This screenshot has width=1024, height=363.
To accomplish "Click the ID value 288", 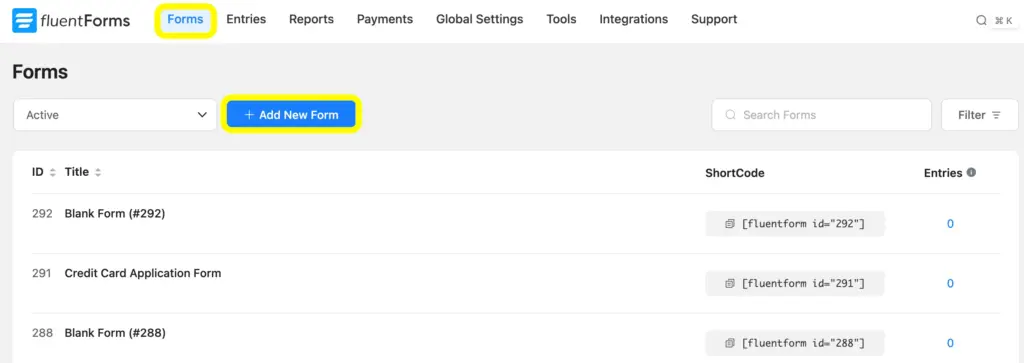I will click(x=42, y=333).
